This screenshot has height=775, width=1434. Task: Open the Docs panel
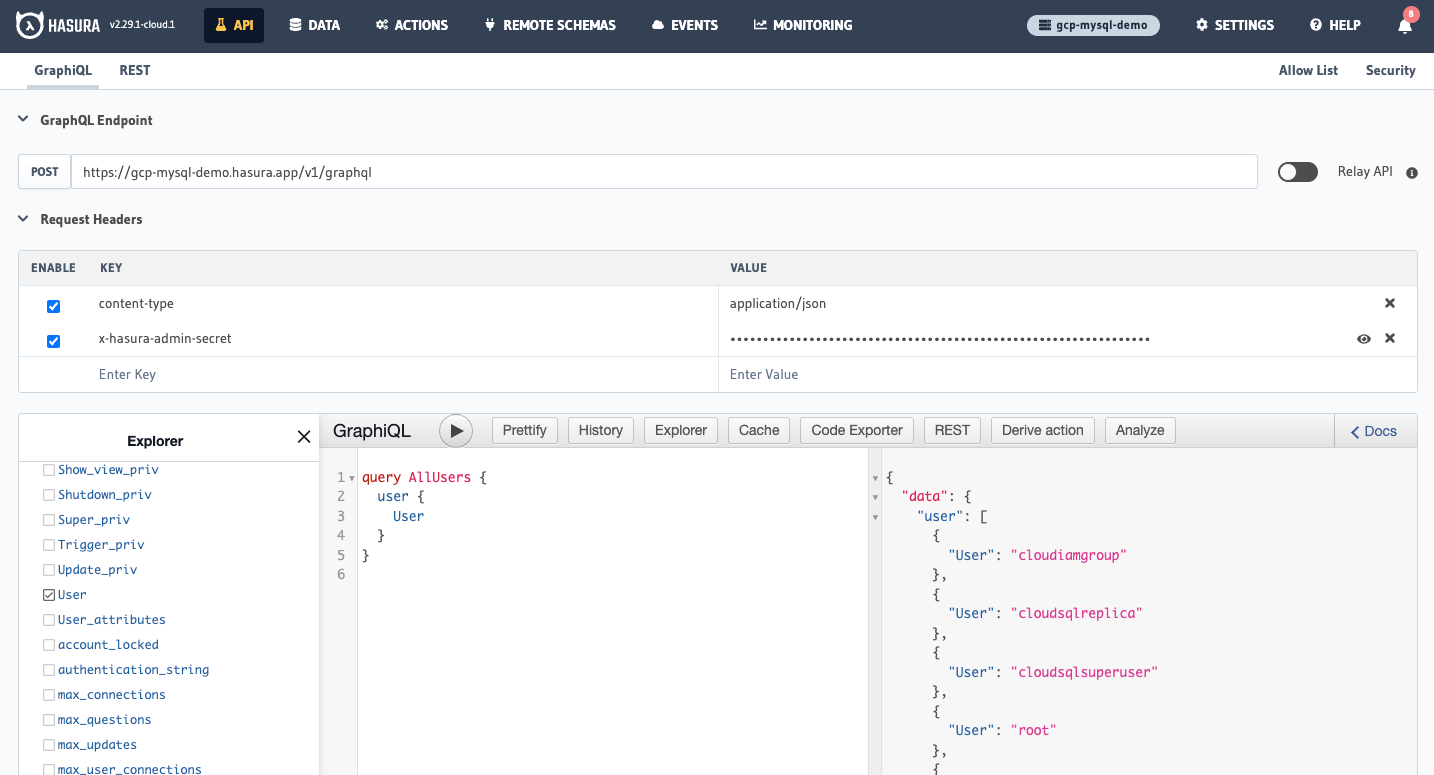pyautogui.click(x=1375, y=431)
